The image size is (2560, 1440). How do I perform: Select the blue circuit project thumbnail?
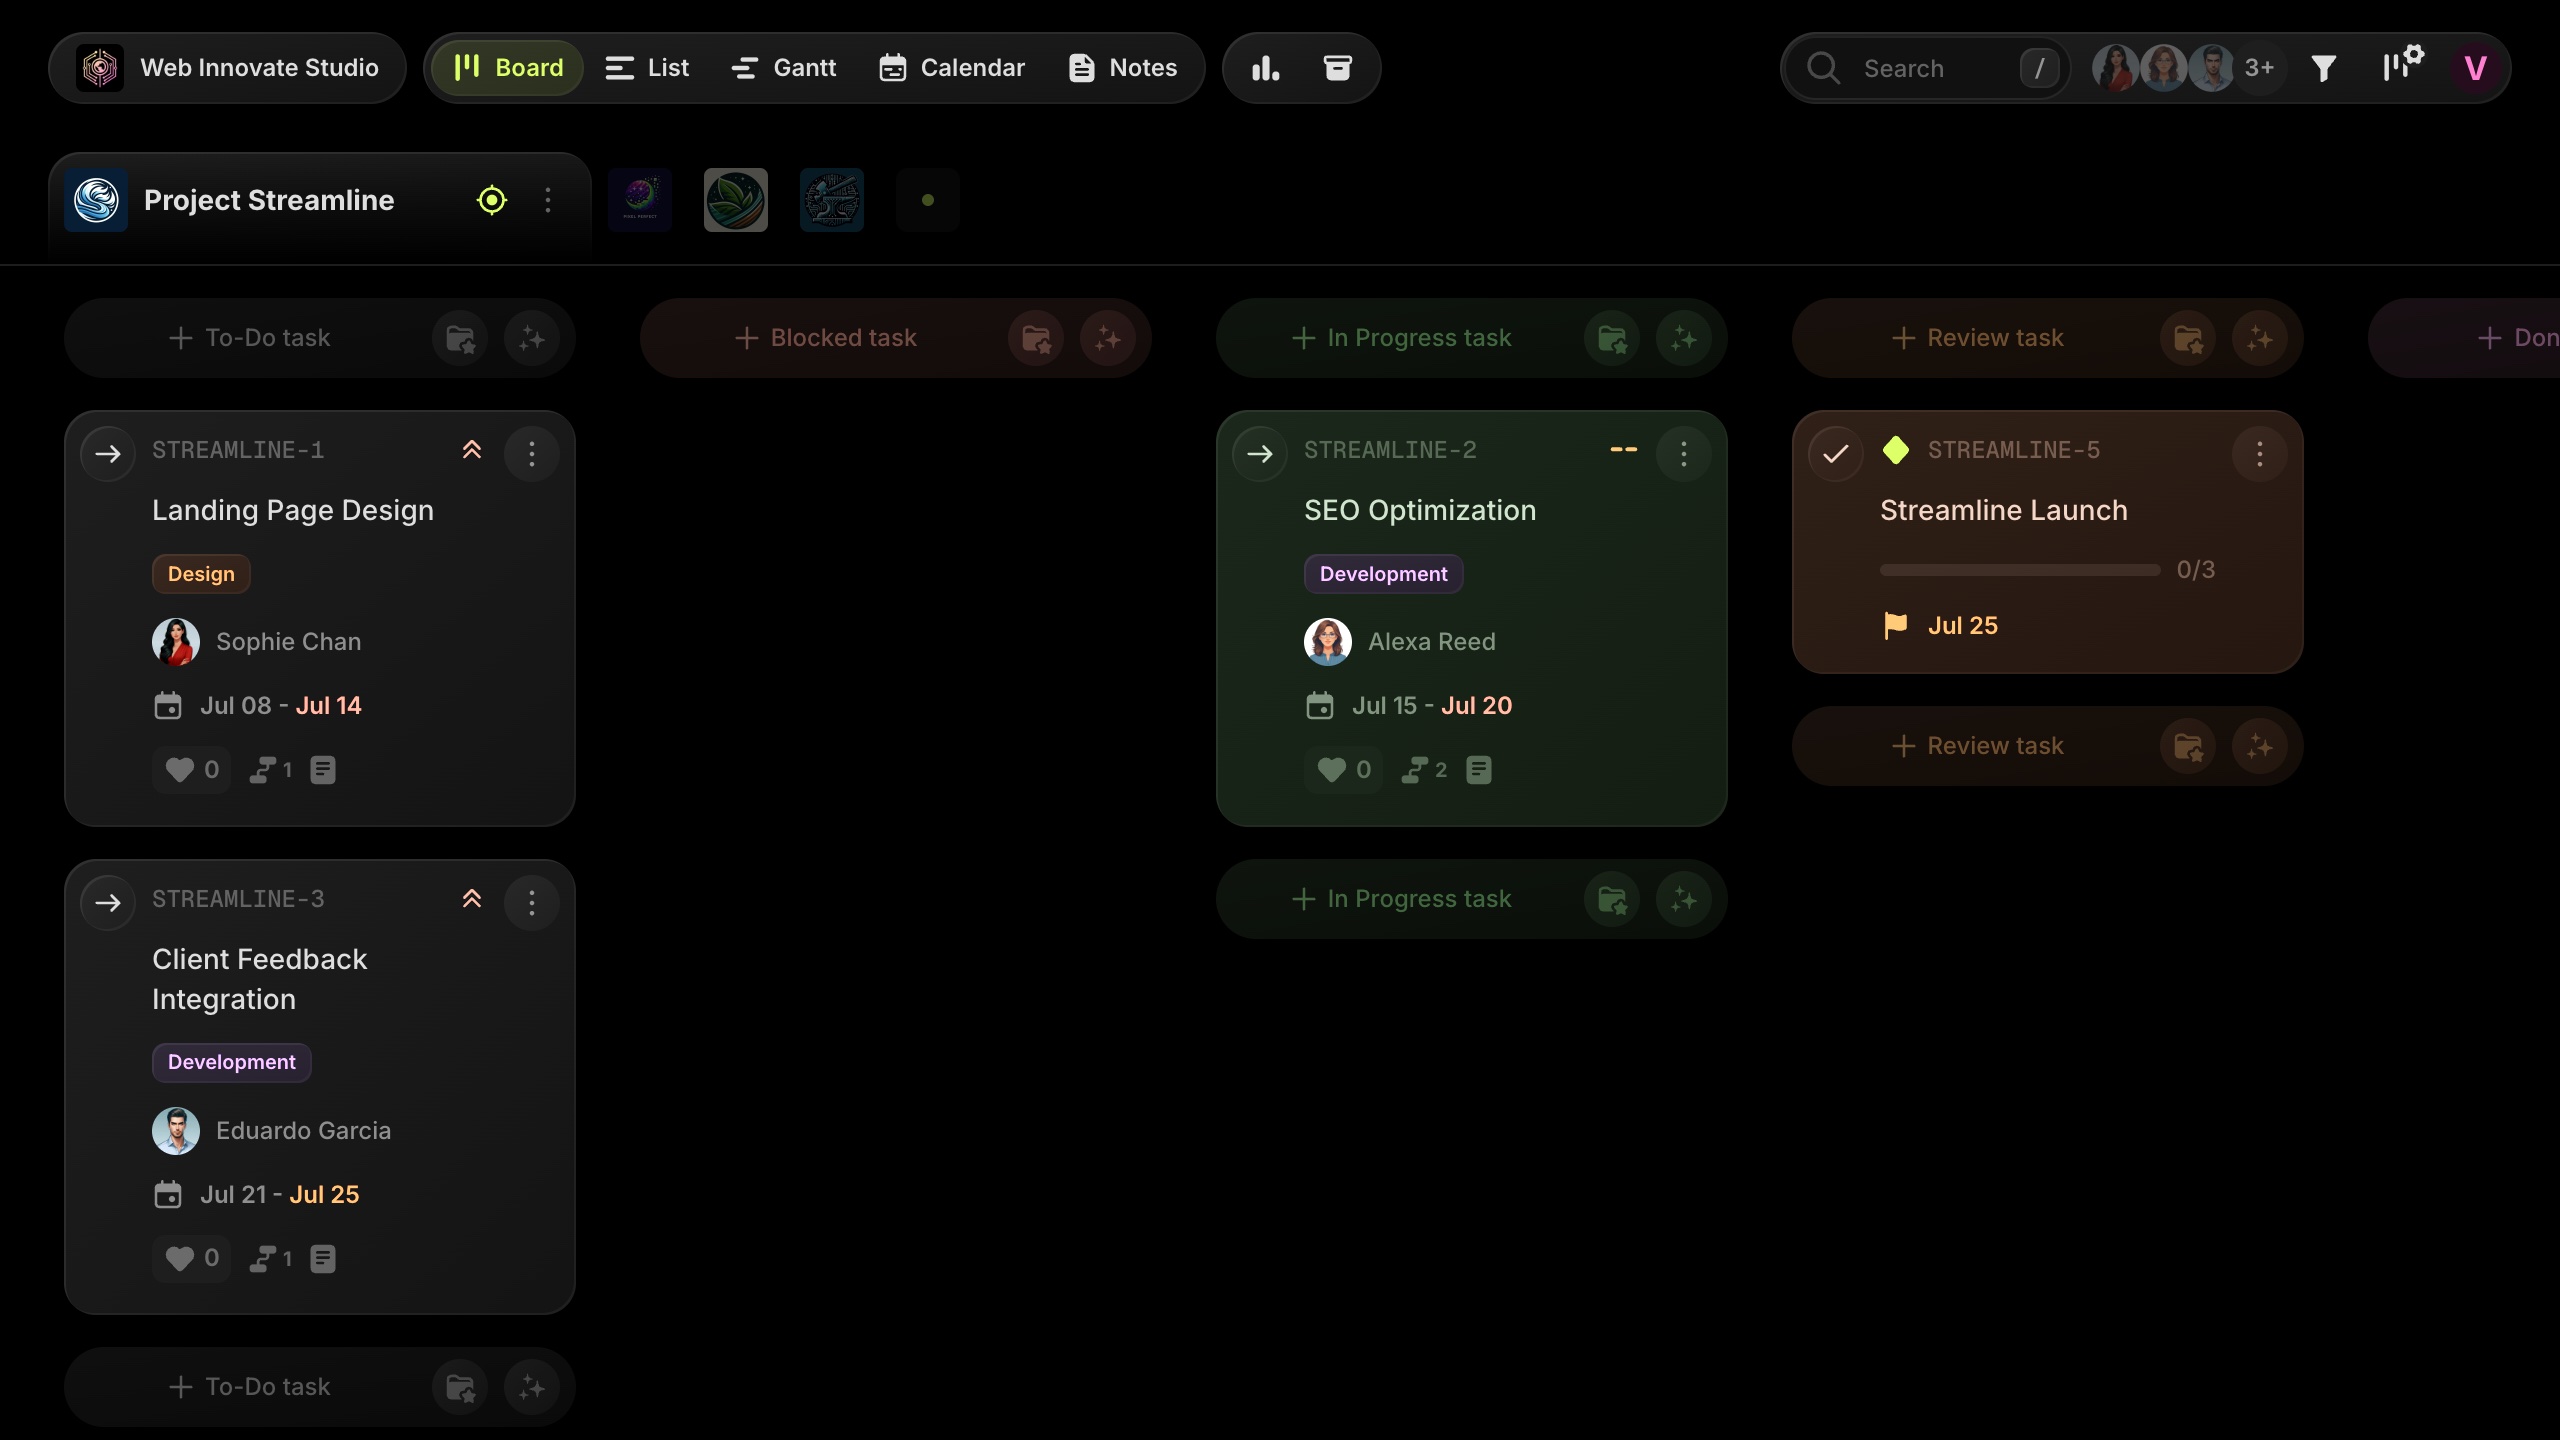(832, 200)
